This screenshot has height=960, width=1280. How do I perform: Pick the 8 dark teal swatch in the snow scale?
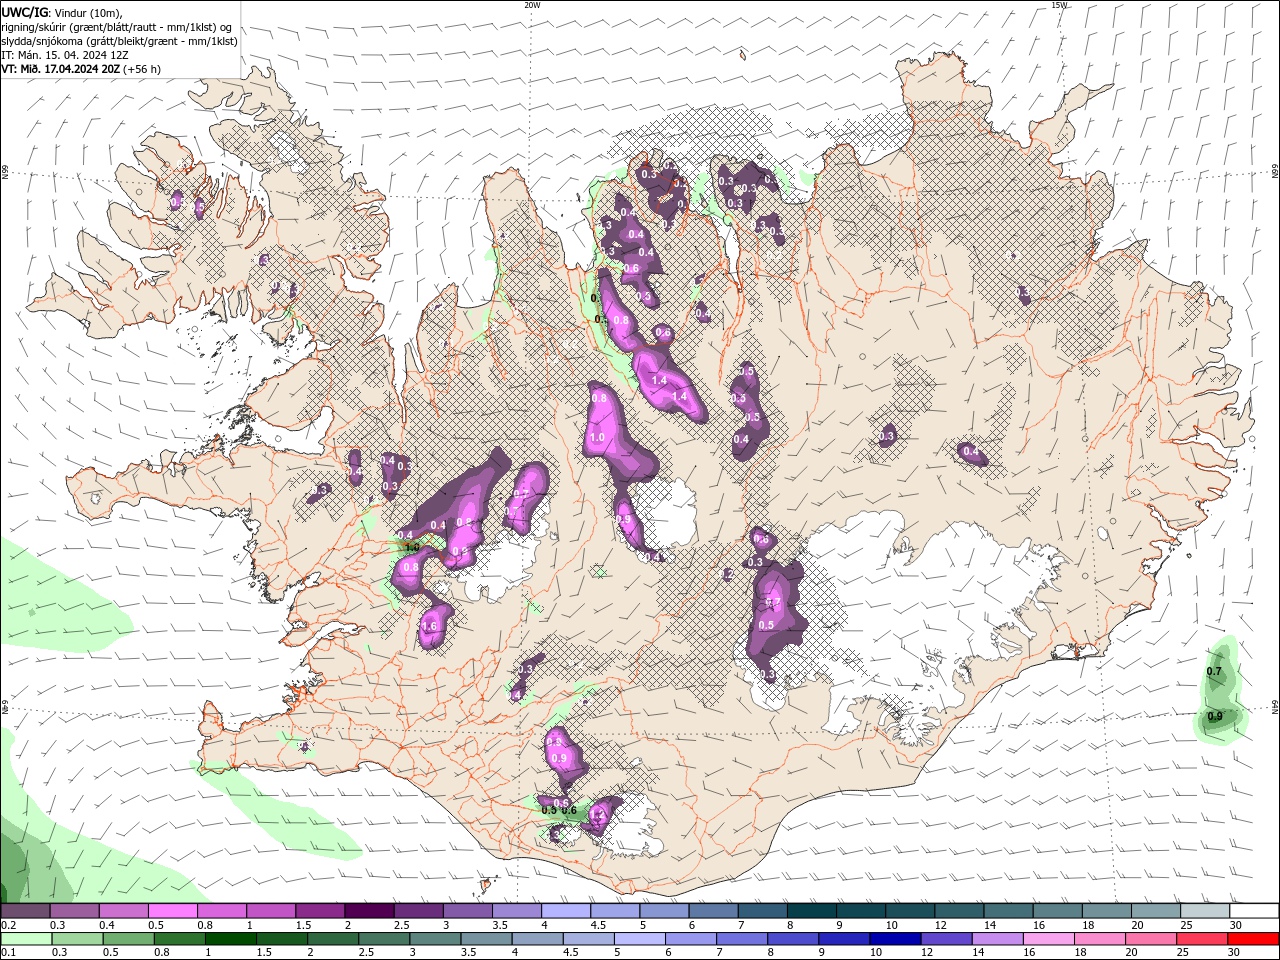[810, 911]
